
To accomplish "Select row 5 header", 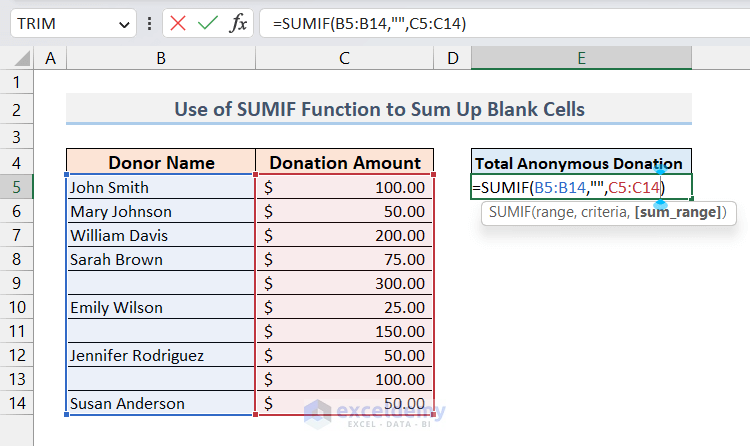I will point(17,187).
